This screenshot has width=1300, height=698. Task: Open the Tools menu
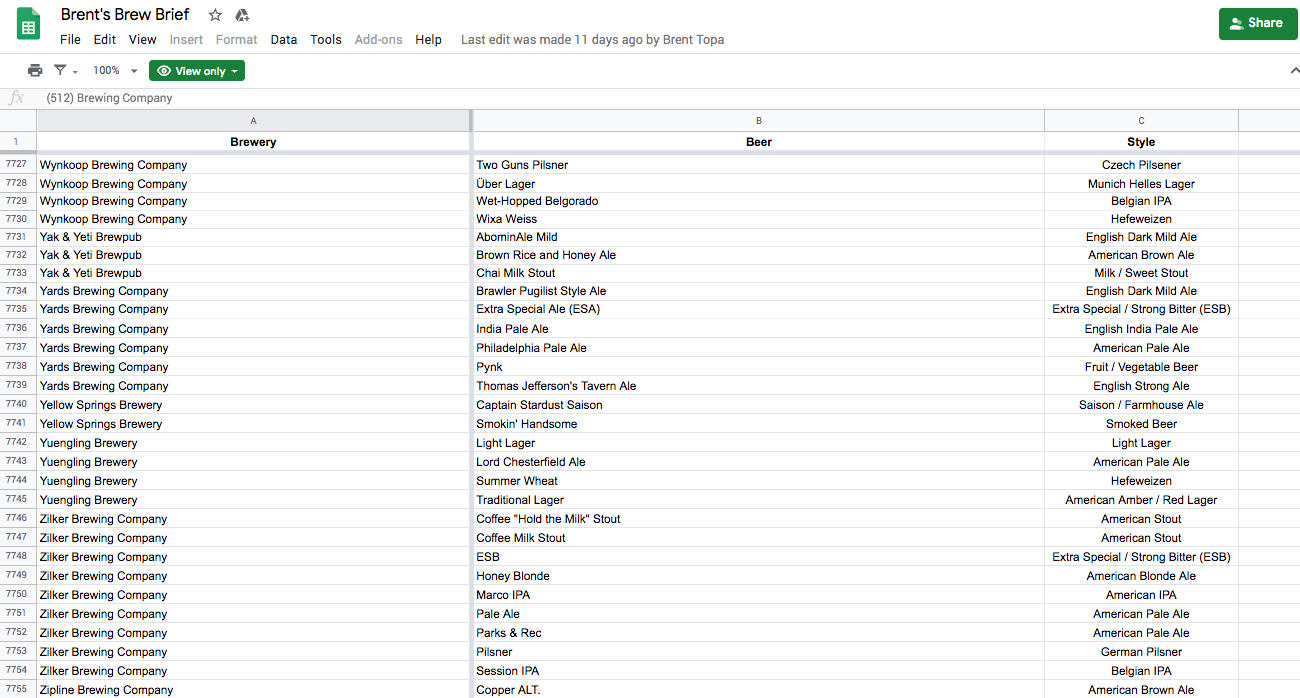coord(326,40)
